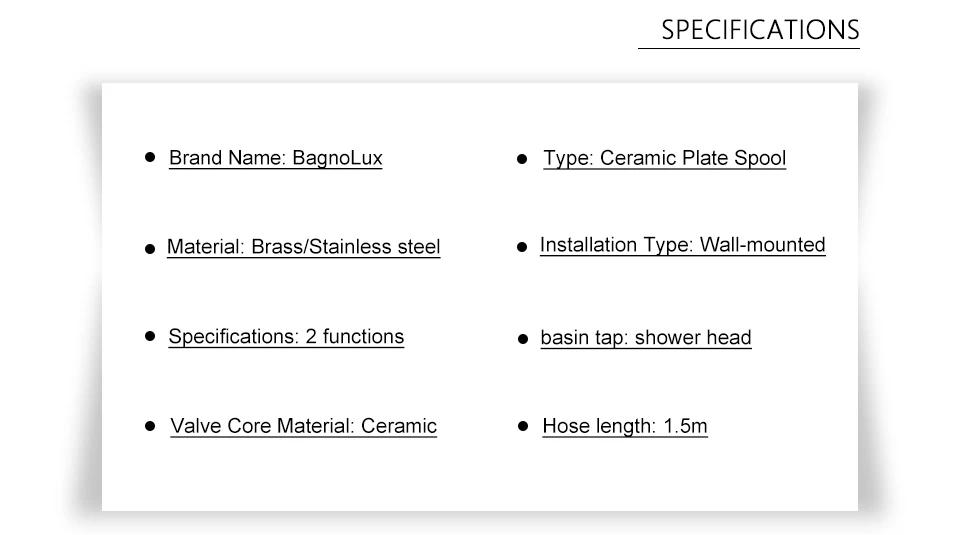
Task: Click Installation Type: Wall-mounted
Action: coord(682,245)
